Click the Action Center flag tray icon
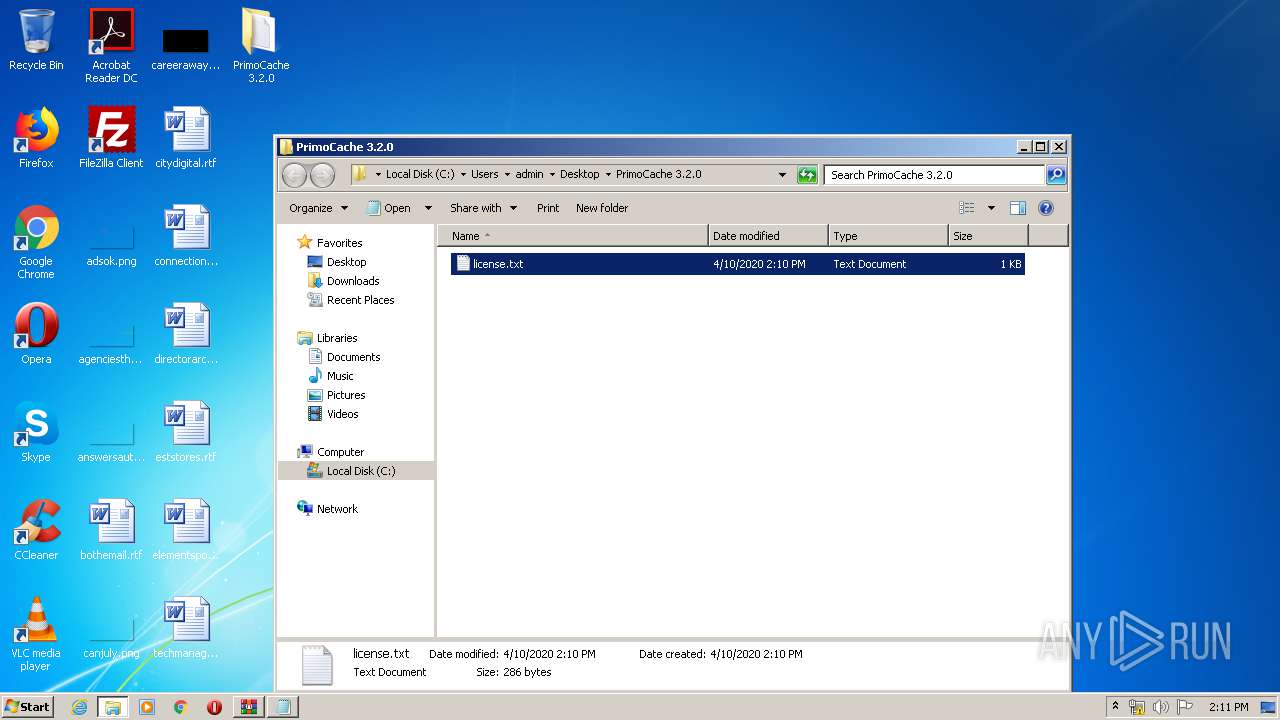The height and width of the screenshot is (720, 1280). point(1184,707)
